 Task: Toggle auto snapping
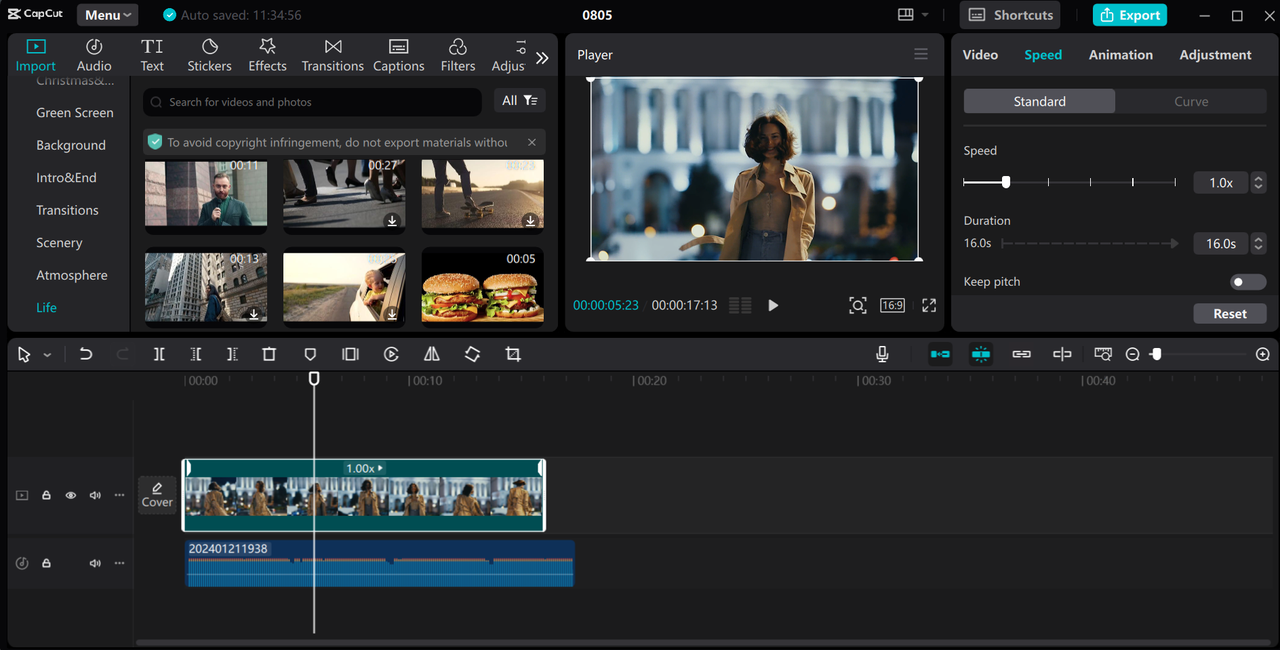981,354
